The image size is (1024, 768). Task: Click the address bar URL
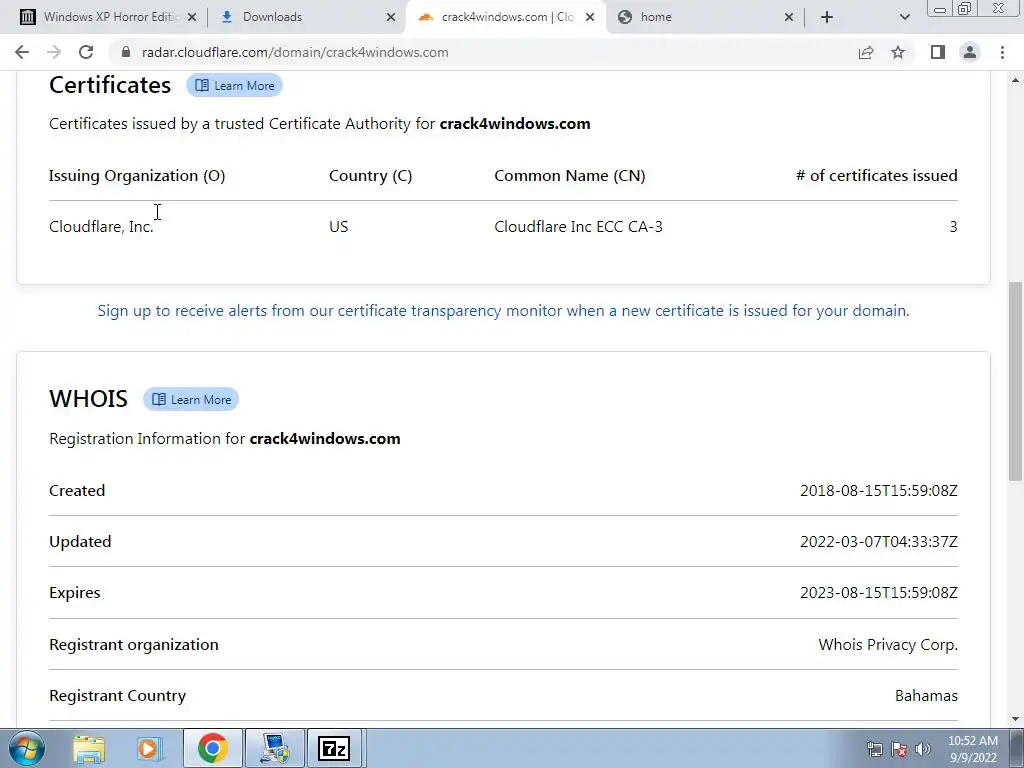[295, 52]
